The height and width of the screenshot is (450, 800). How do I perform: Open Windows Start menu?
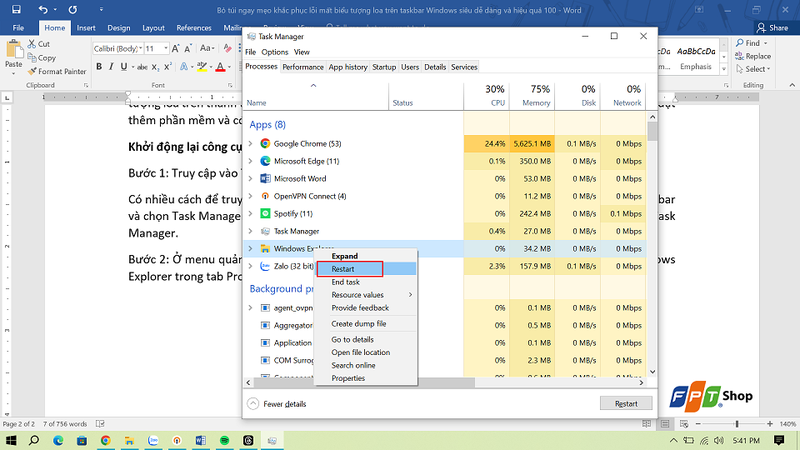tap(11, 440)
